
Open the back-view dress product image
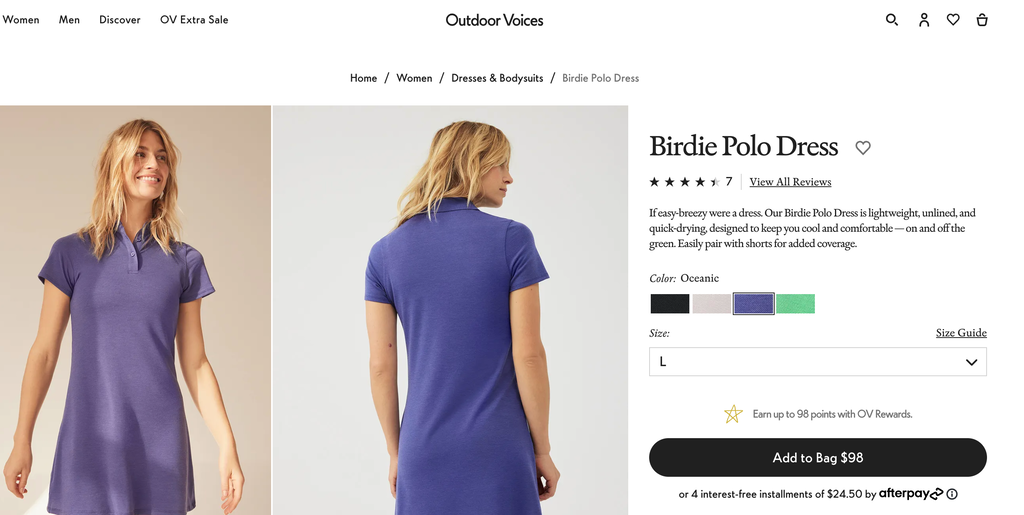(x=450, y=310)
